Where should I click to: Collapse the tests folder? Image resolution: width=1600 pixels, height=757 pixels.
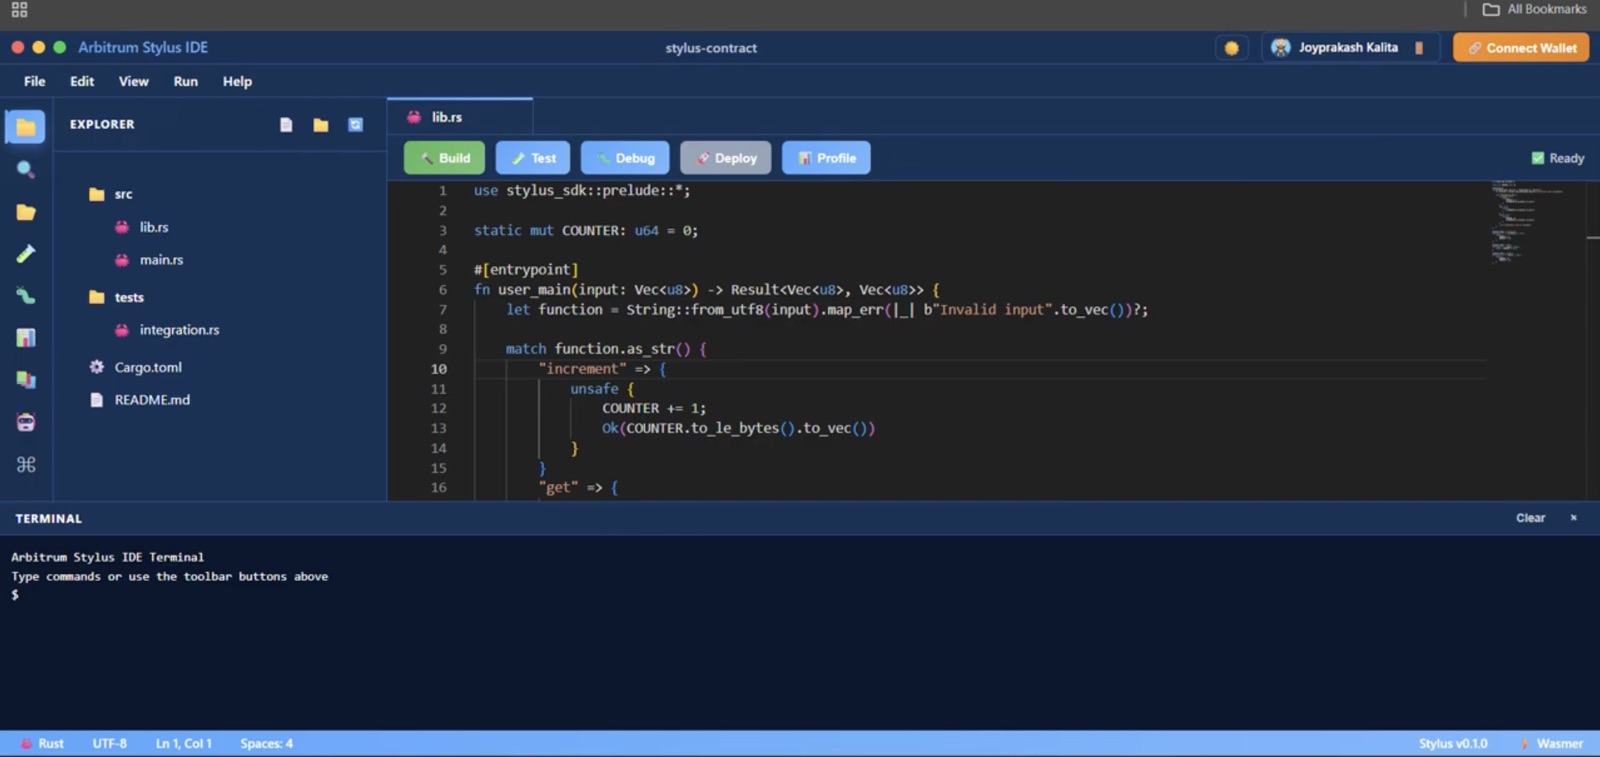point(117,297)
